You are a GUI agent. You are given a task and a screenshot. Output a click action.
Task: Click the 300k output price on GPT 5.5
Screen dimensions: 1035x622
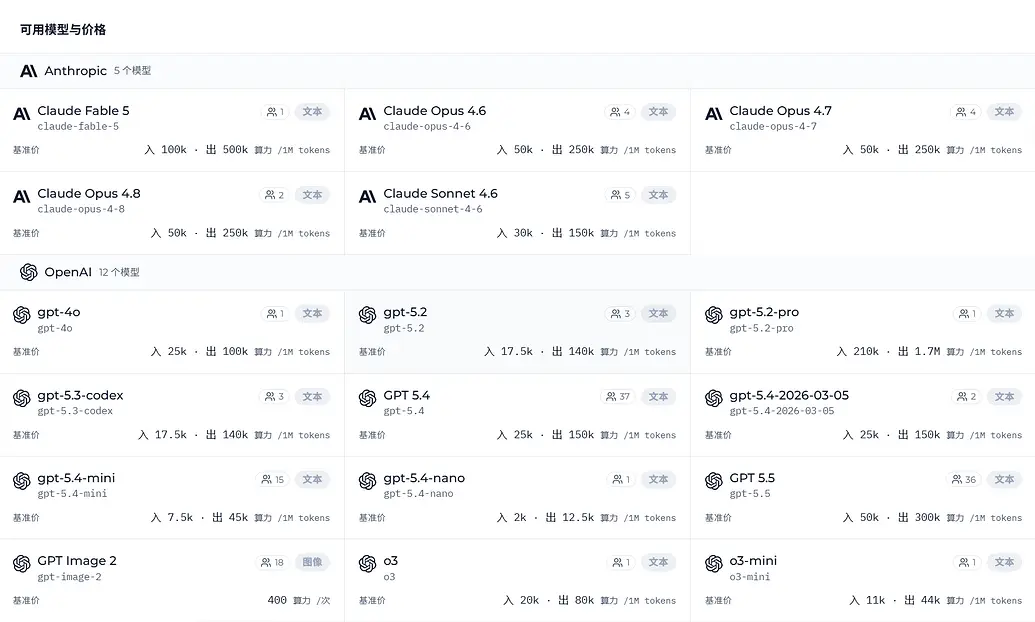pos(927,518)
